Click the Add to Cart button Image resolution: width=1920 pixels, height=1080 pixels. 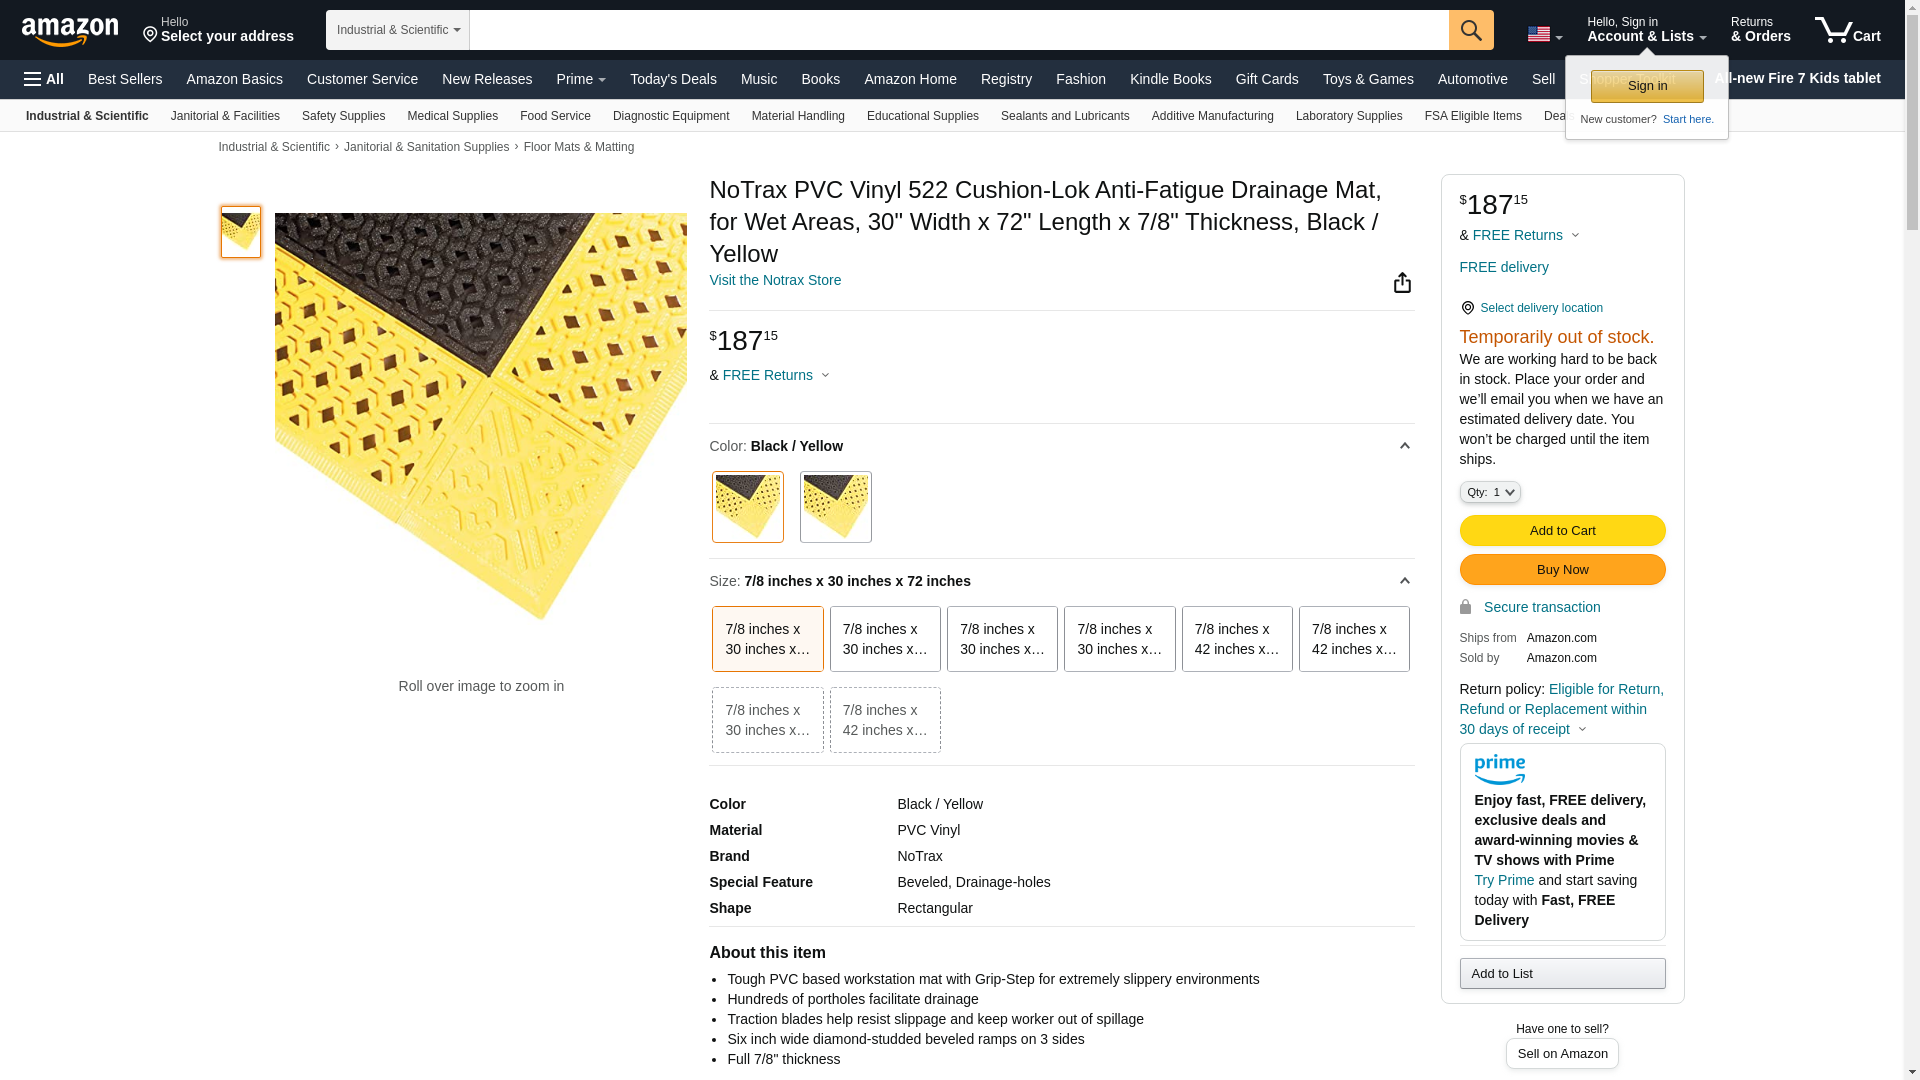[x=1561, y=531]
